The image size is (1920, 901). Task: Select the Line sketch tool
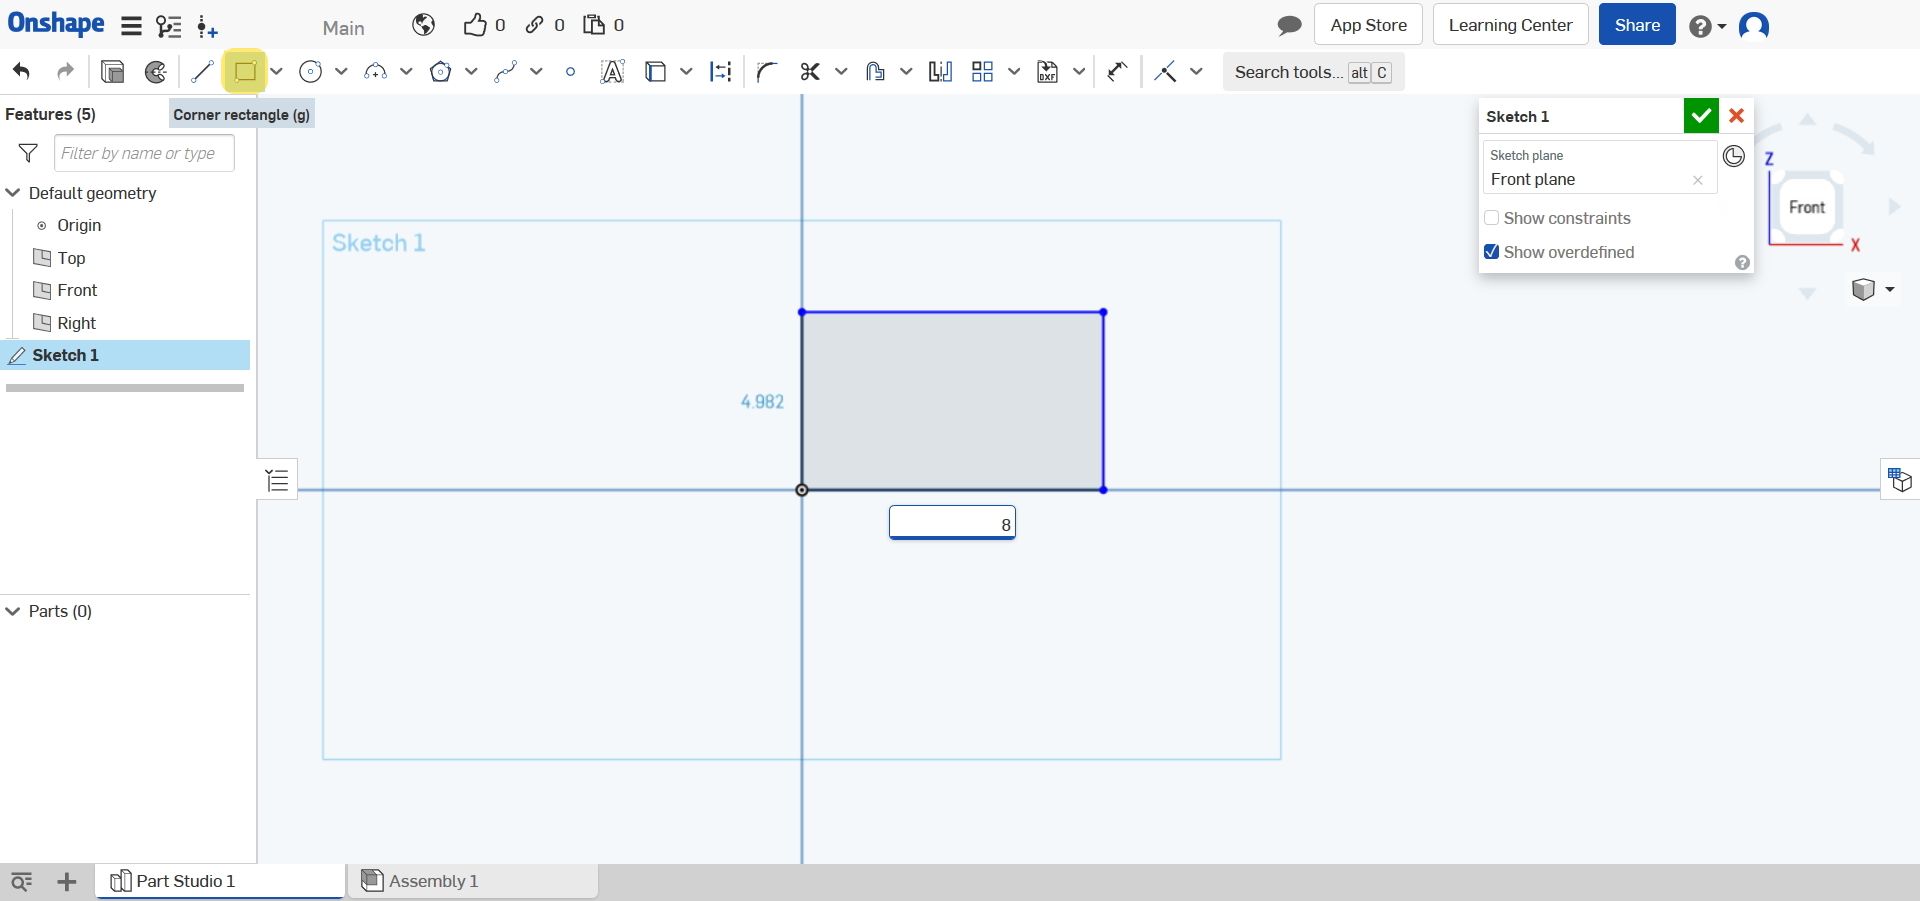202,72
